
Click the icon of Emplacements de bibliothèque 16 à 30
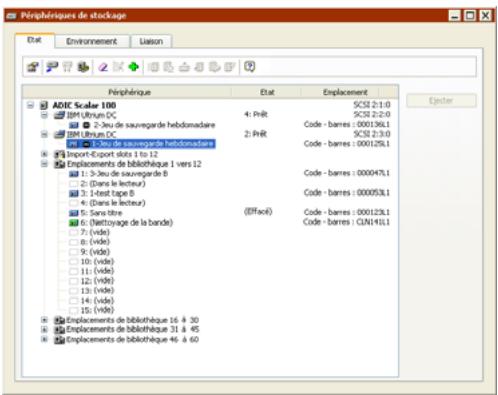[60, 320]
